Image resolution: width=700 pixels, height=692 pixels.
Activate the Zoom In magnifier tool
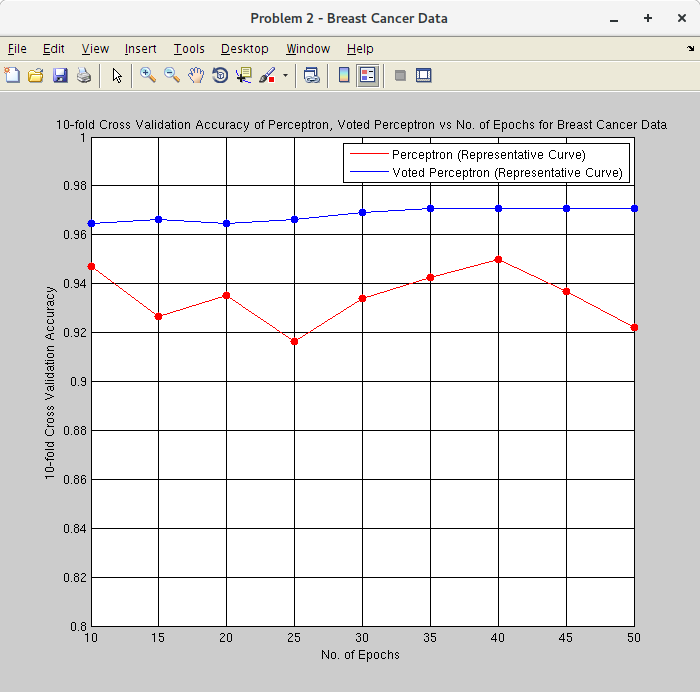(148, 75)
